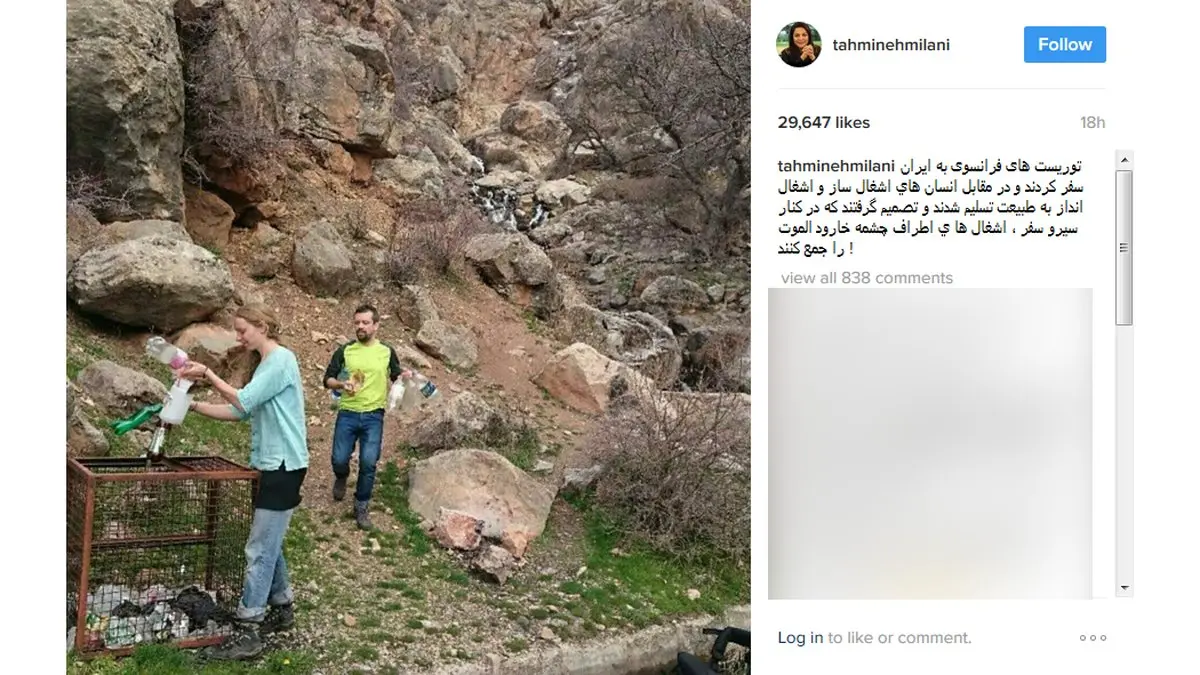Click the rocky hillside post photo
This screenshot has height=675, width=1200.
pos(408,337)
